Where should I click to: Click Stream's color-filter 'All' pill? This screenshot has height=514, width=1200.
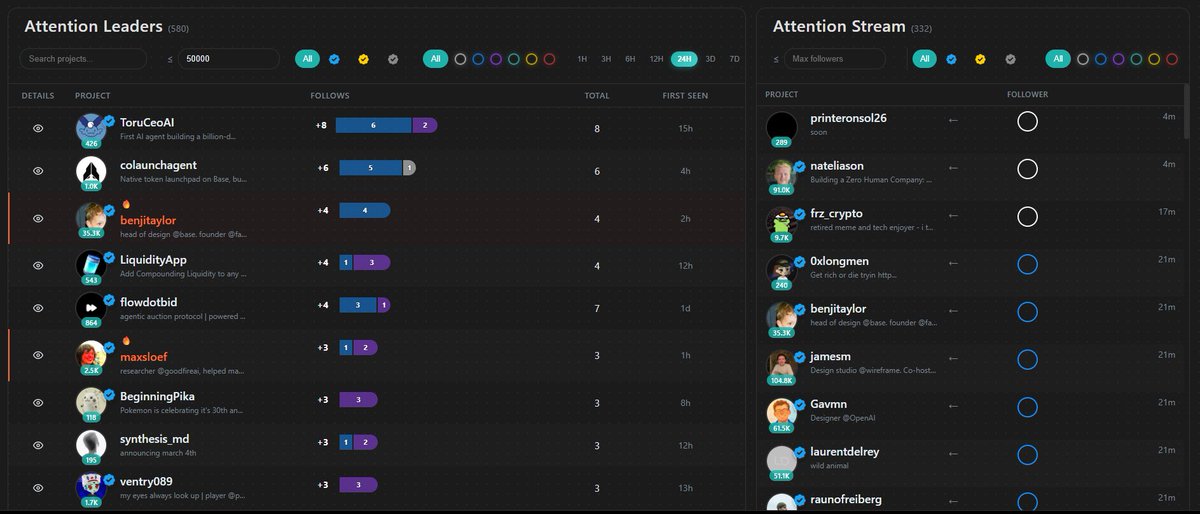(x=1058, y=59)
